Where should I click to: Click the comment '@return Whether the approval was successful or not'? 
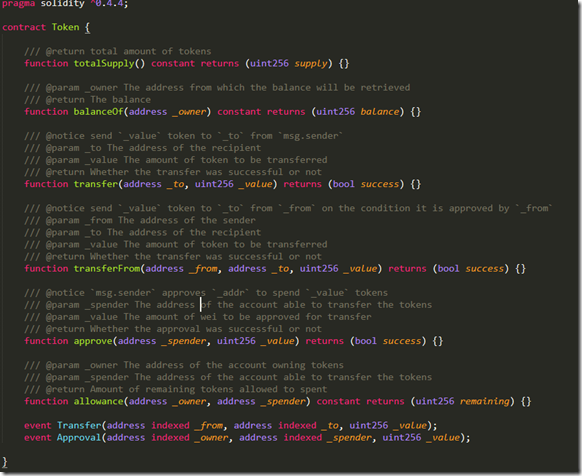(183, 329)
